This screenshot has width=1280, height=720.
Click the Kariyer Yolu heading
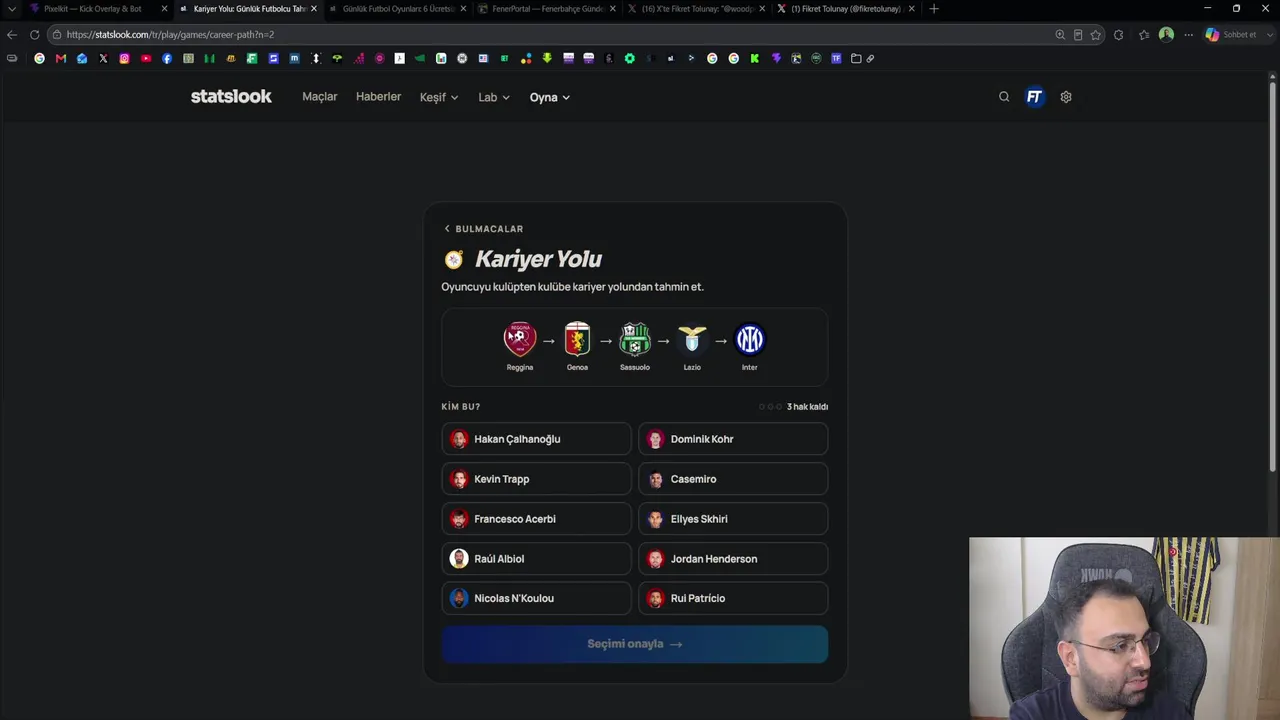(x=538, y=259)
